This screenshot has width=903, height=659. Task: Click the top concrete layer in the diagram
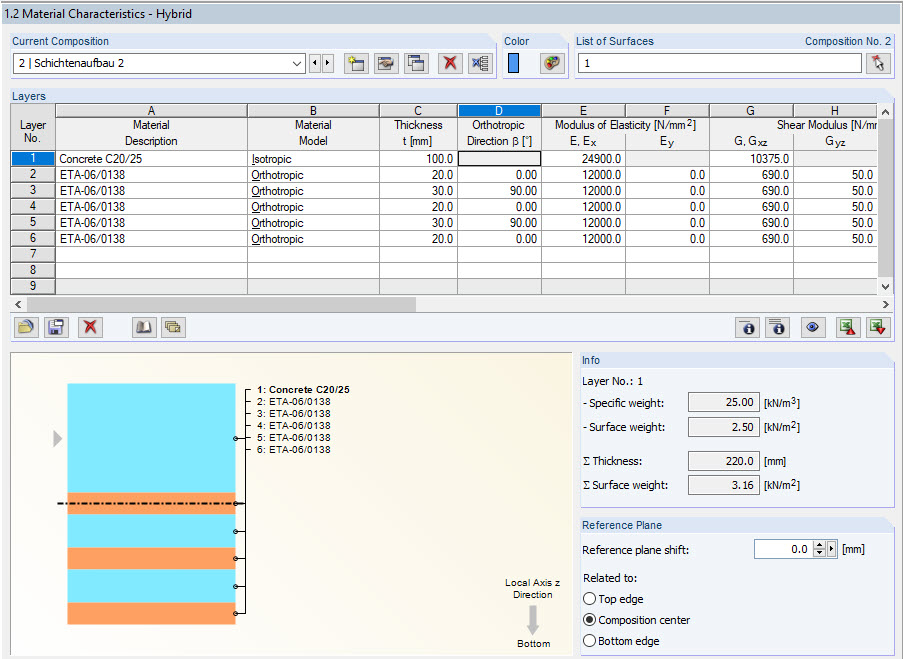(x=151, y=438)
